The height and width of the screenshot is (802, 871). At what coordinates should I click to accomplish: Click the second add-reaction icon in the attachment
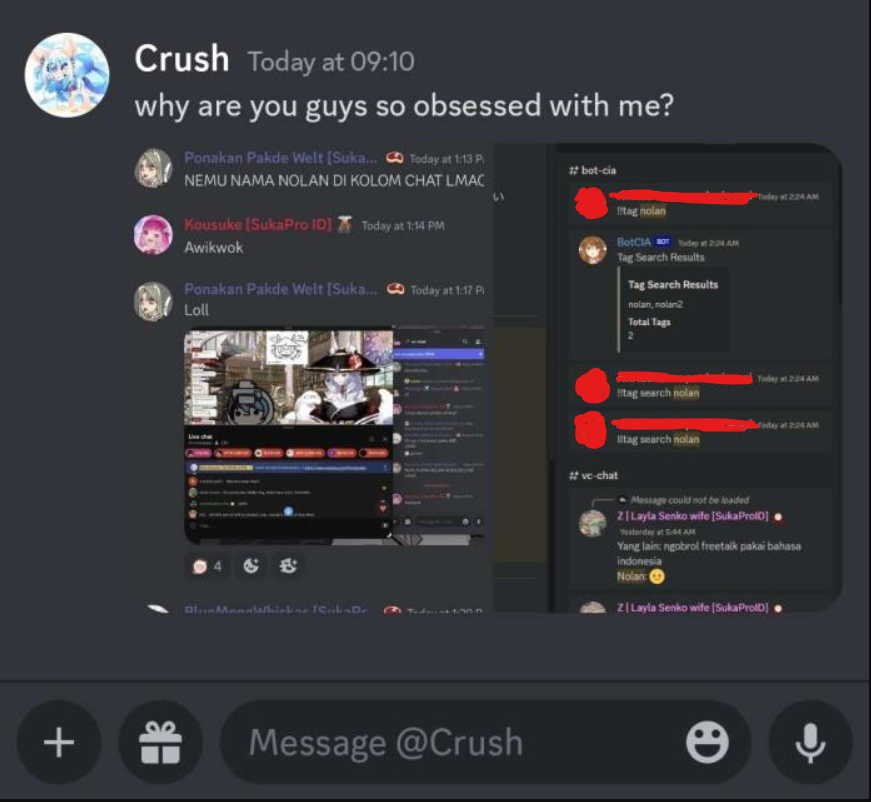(x=288, y=566)
